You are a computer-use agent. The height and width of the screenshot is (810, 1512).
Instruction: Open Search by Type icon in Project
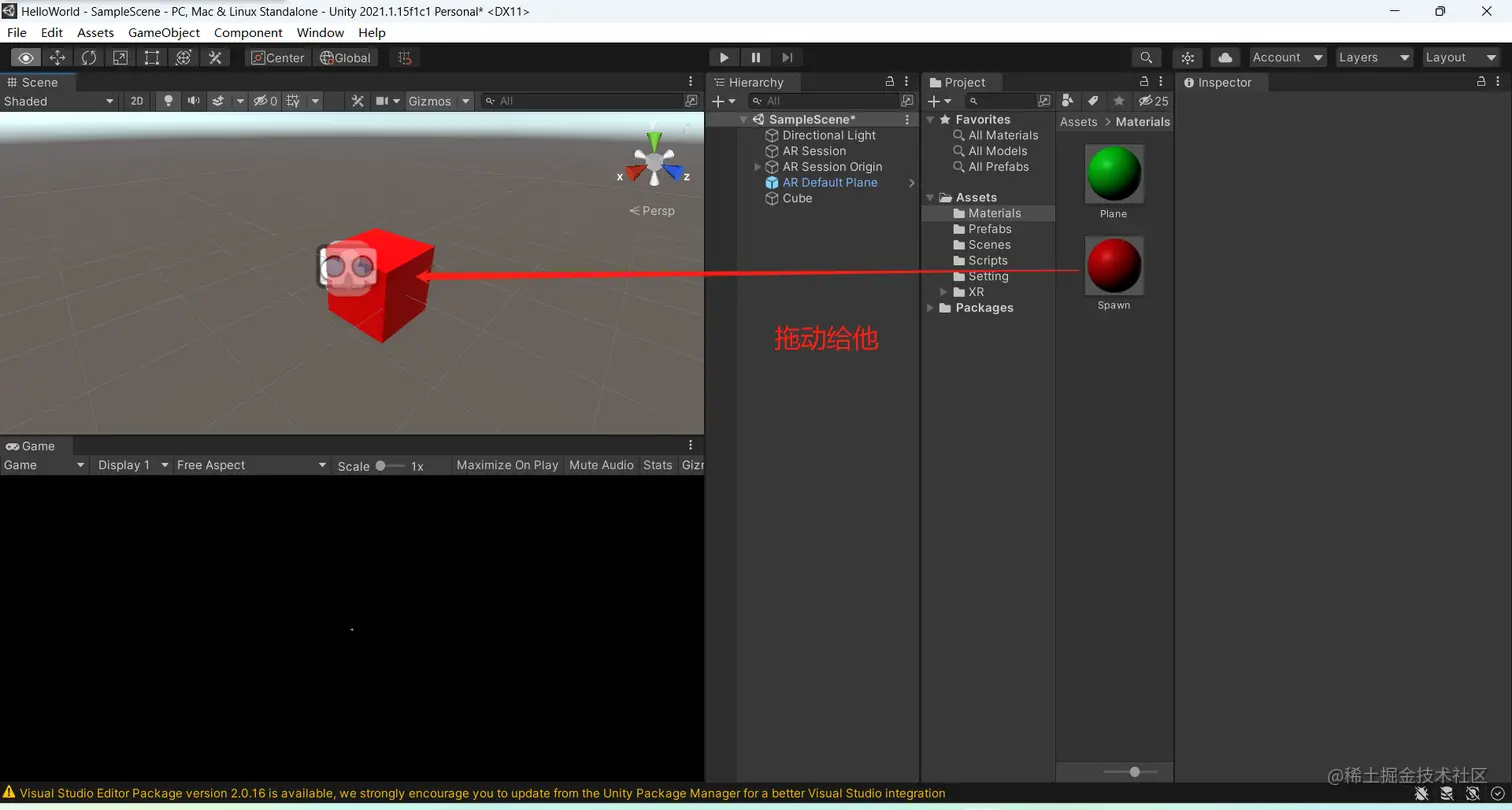[x=1068, y=101]
